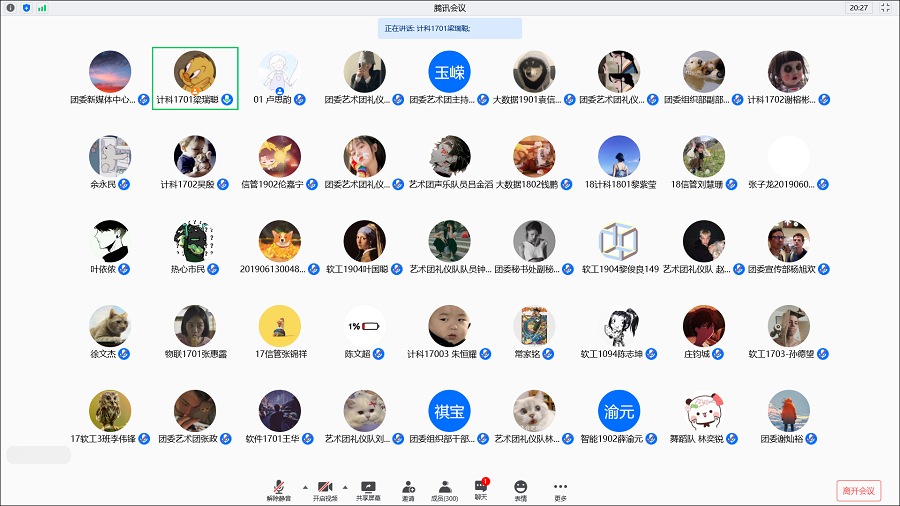This screenshot has width=900, height=506.
Task: Toggle the full screen icon at top right
Action: (885, 7)
